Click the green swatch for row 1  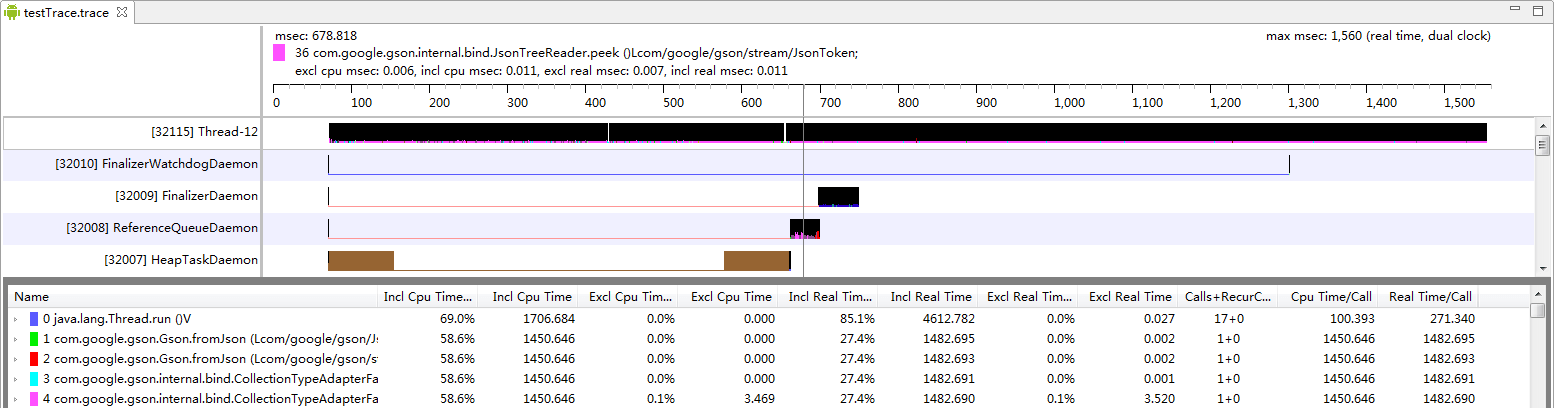coord(34,339)
